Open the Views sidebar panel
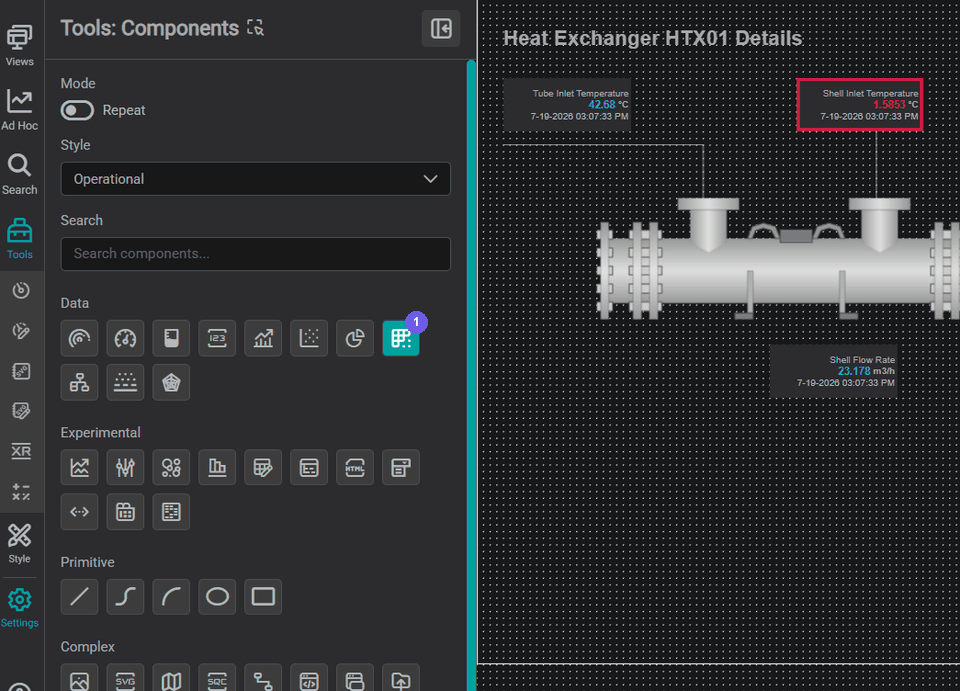 pos(20,45)
